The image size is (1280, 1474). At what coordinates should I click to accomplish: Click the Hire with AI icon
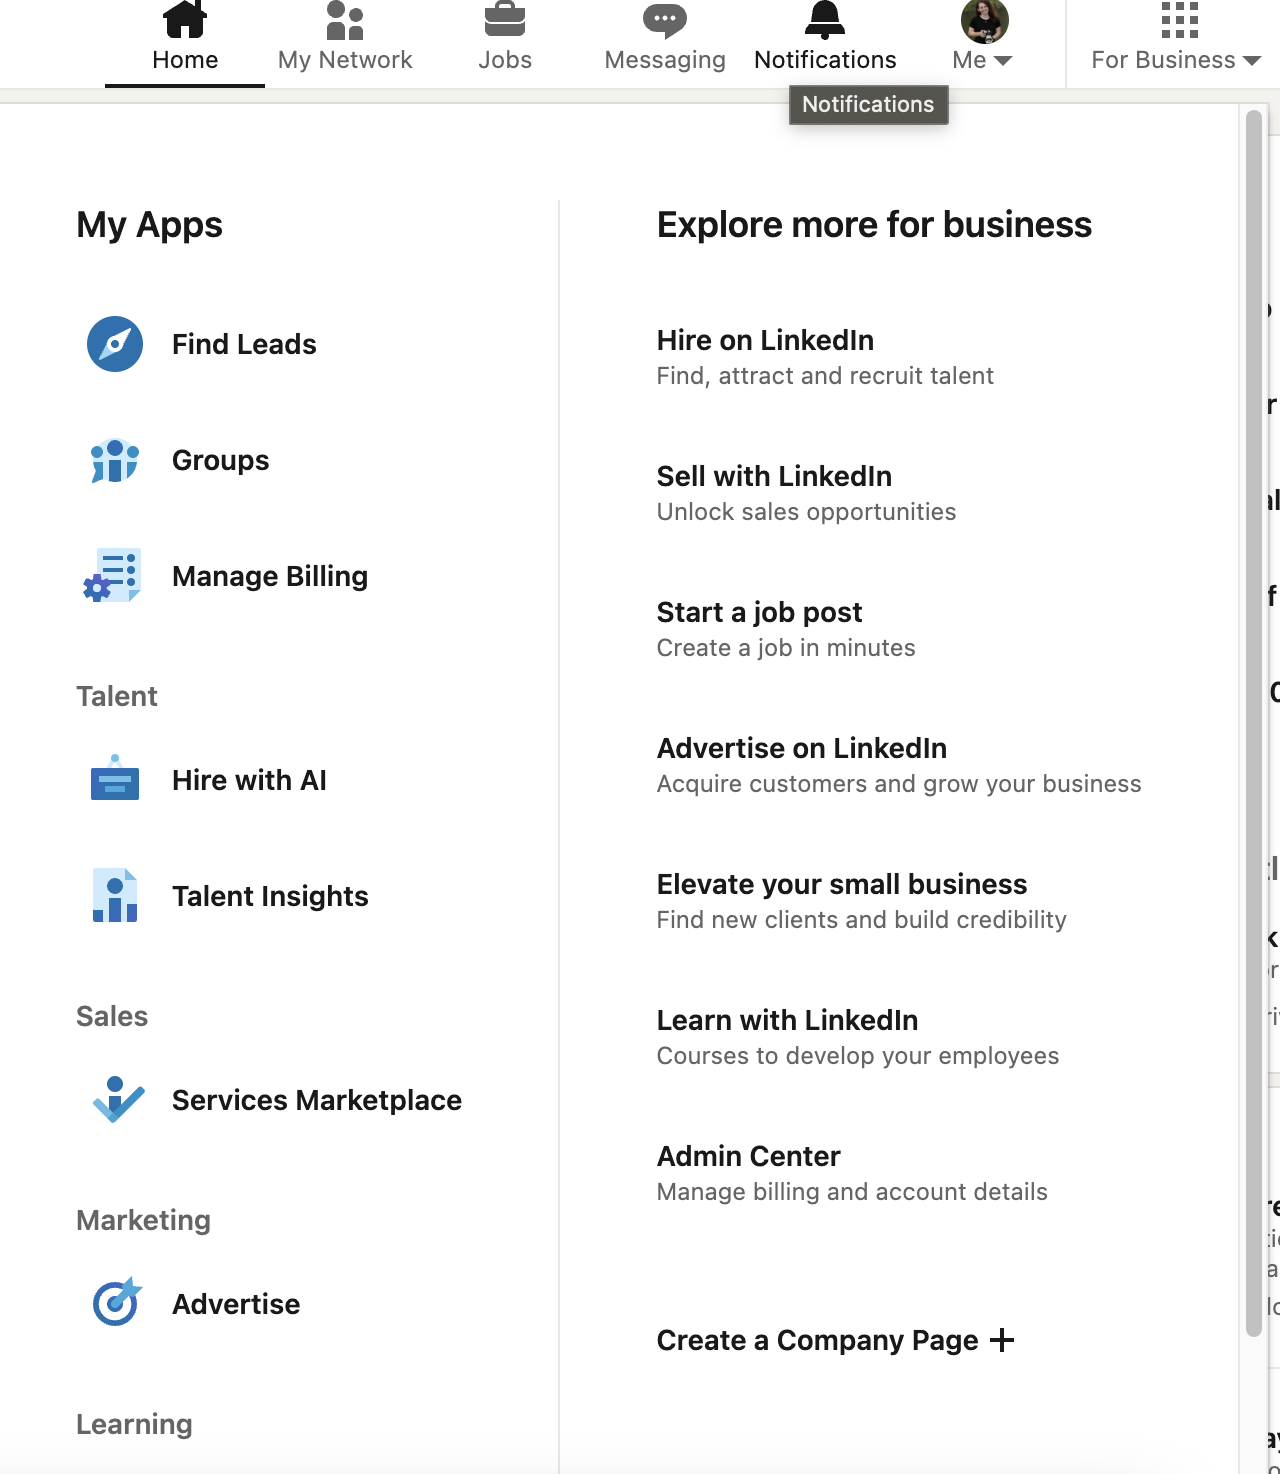coord(115,778)
